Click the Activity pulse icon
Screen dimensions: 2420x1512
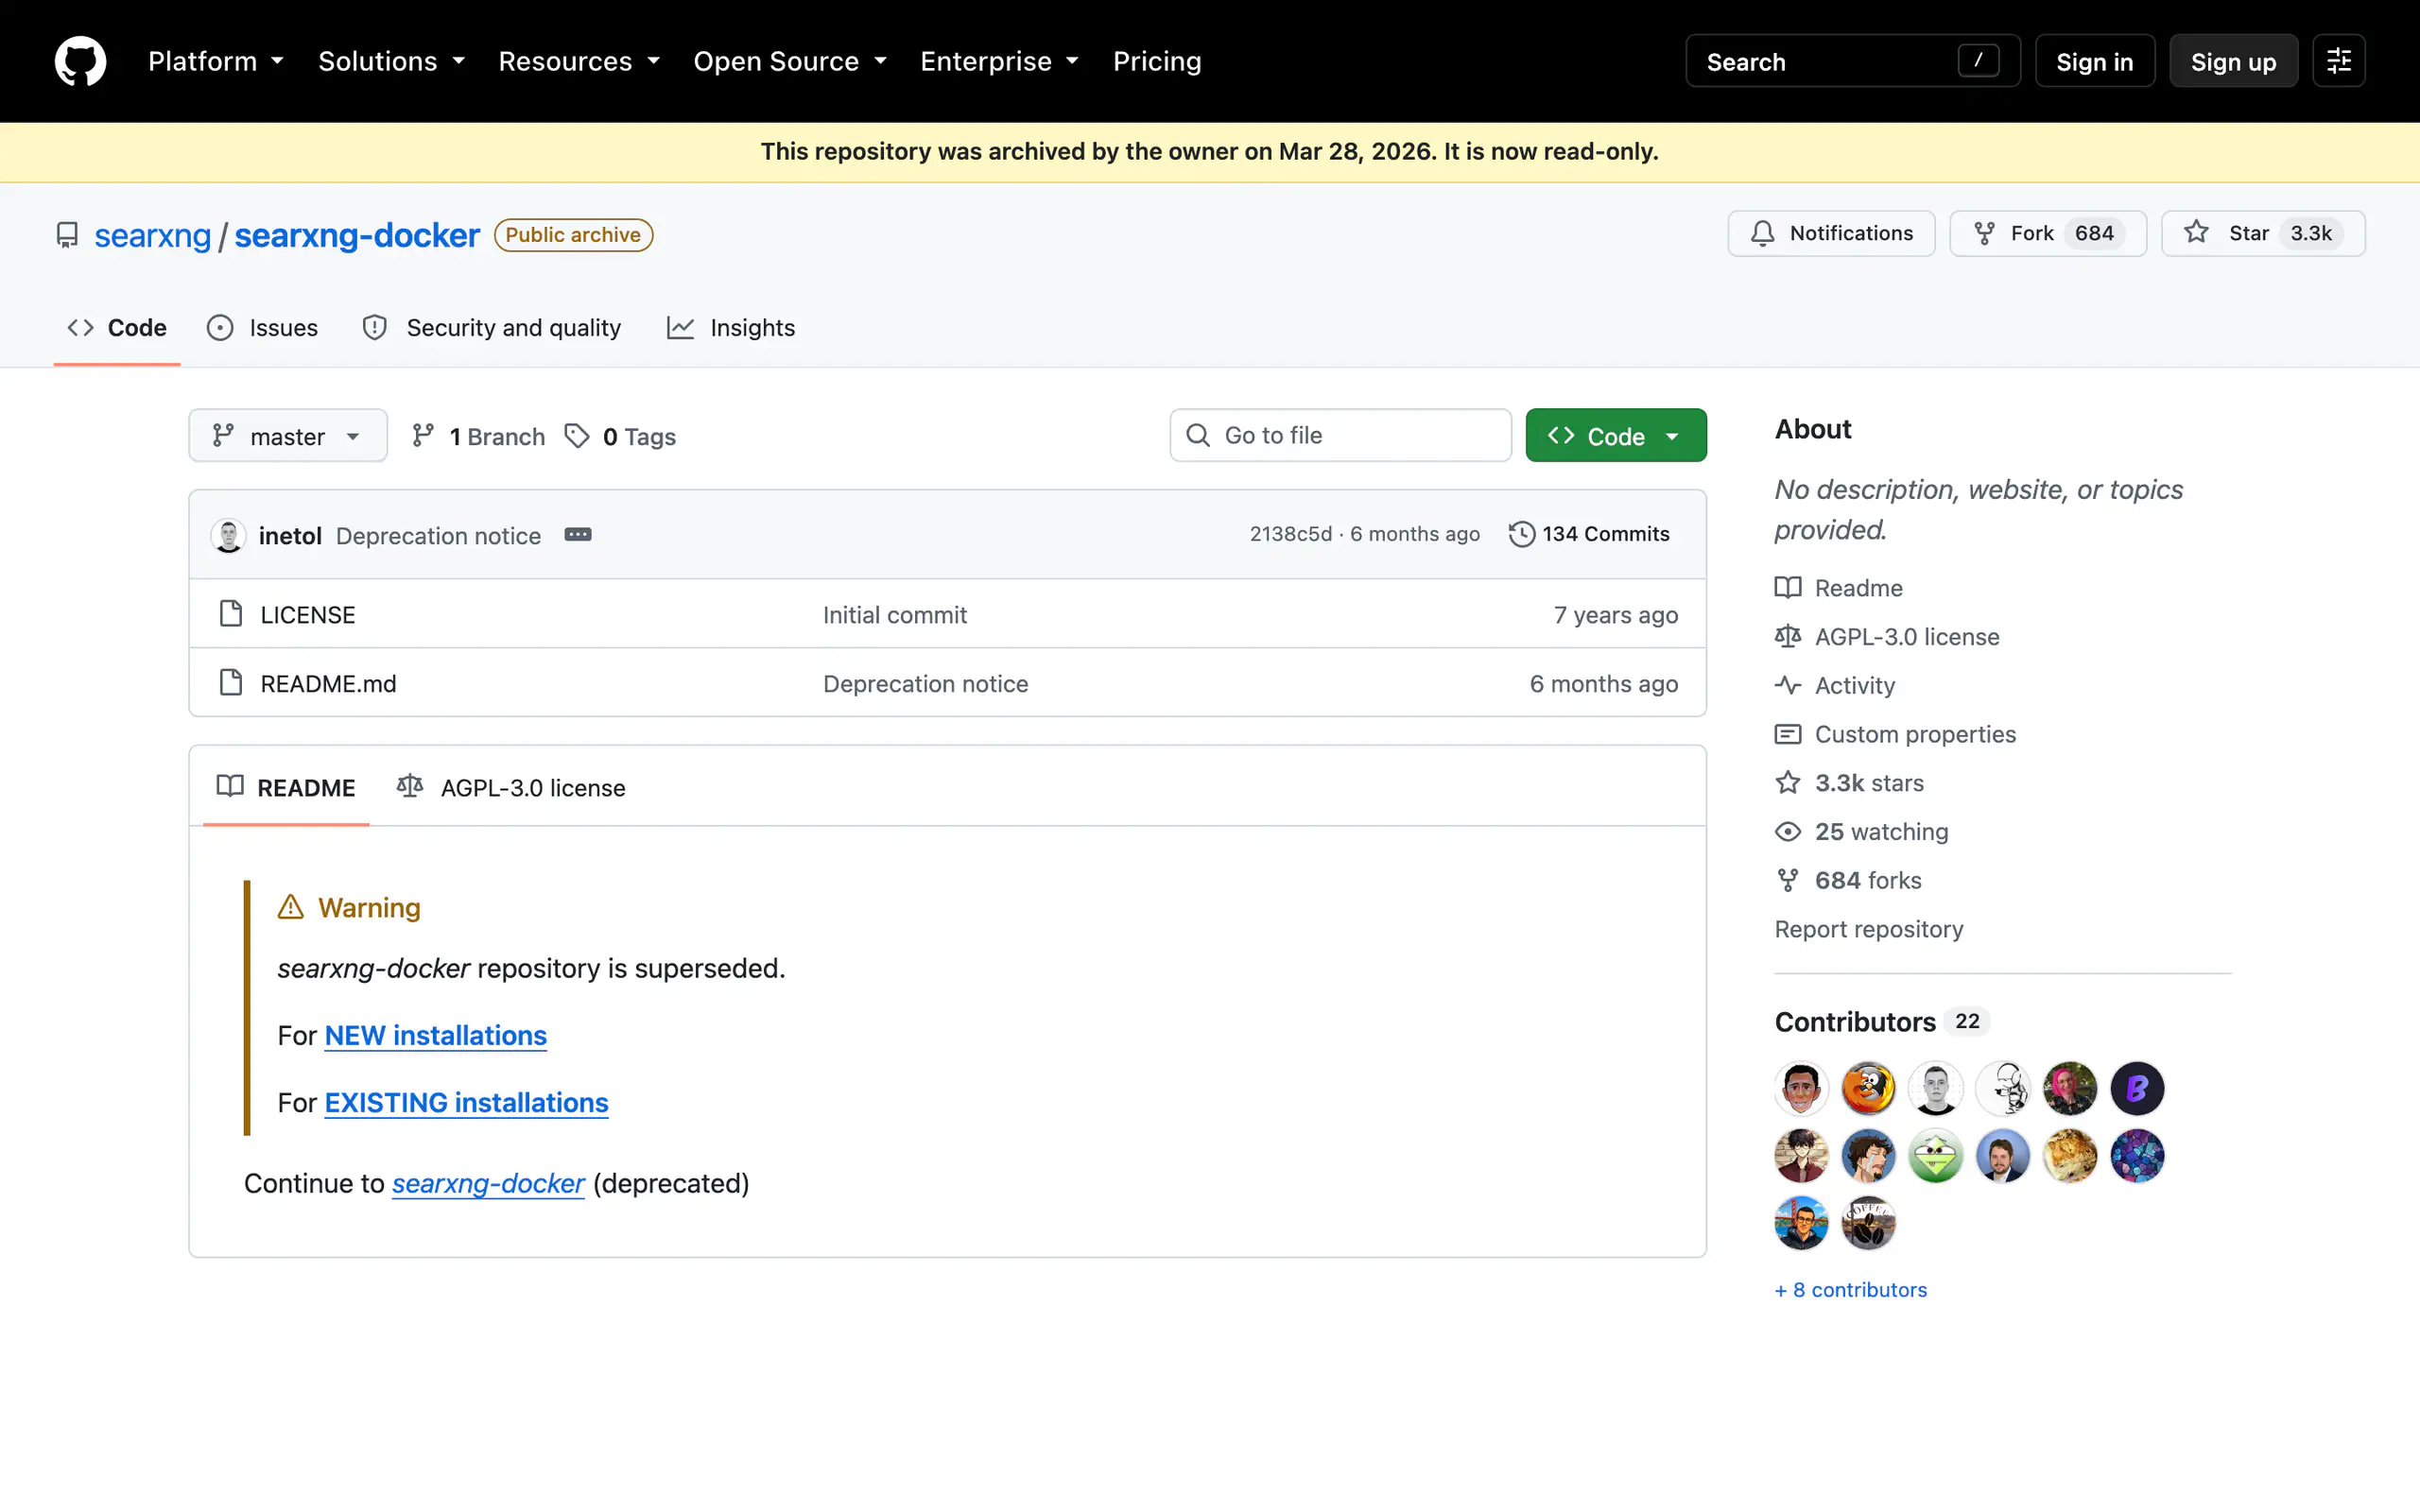pos(1787,685)
